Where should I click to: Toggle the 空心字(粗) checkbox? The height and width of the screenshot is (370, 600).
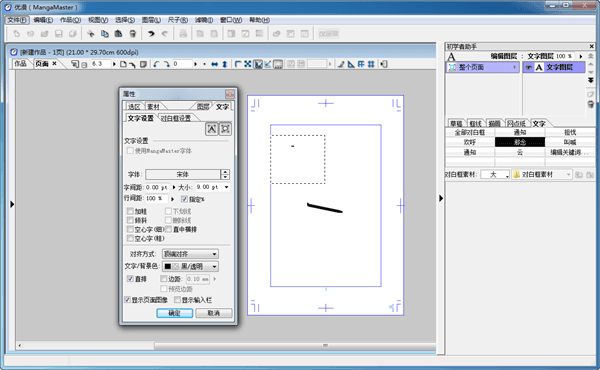[x=130, y=238]
